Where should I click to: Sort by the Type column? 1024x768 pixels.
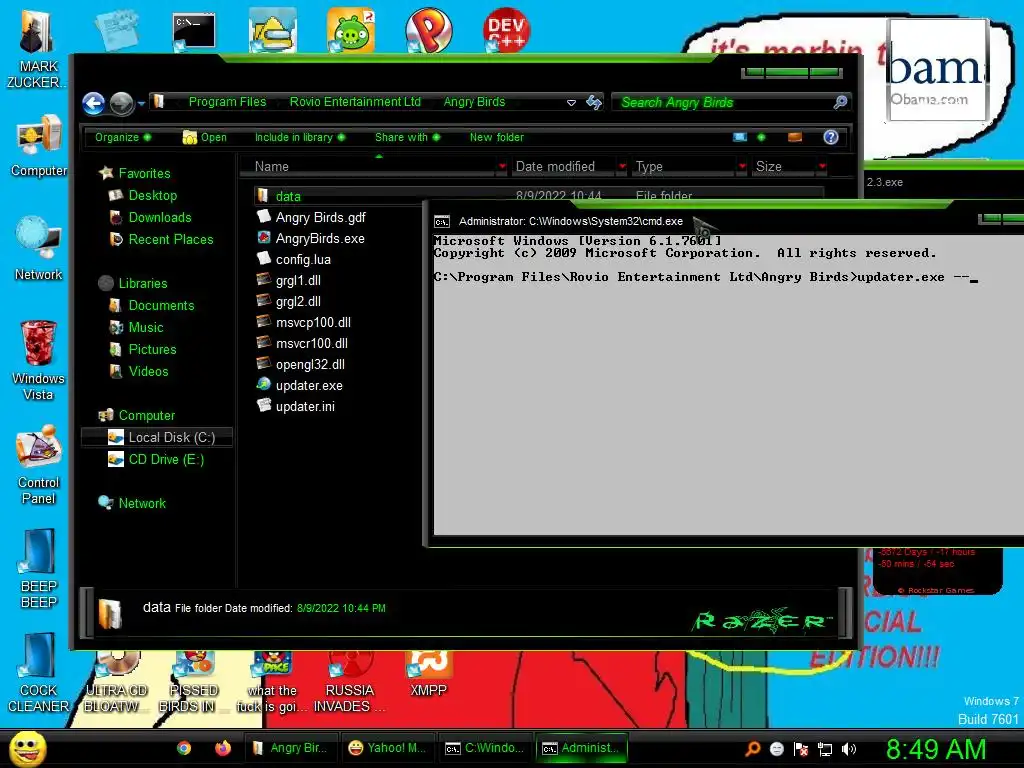(684, 167)
